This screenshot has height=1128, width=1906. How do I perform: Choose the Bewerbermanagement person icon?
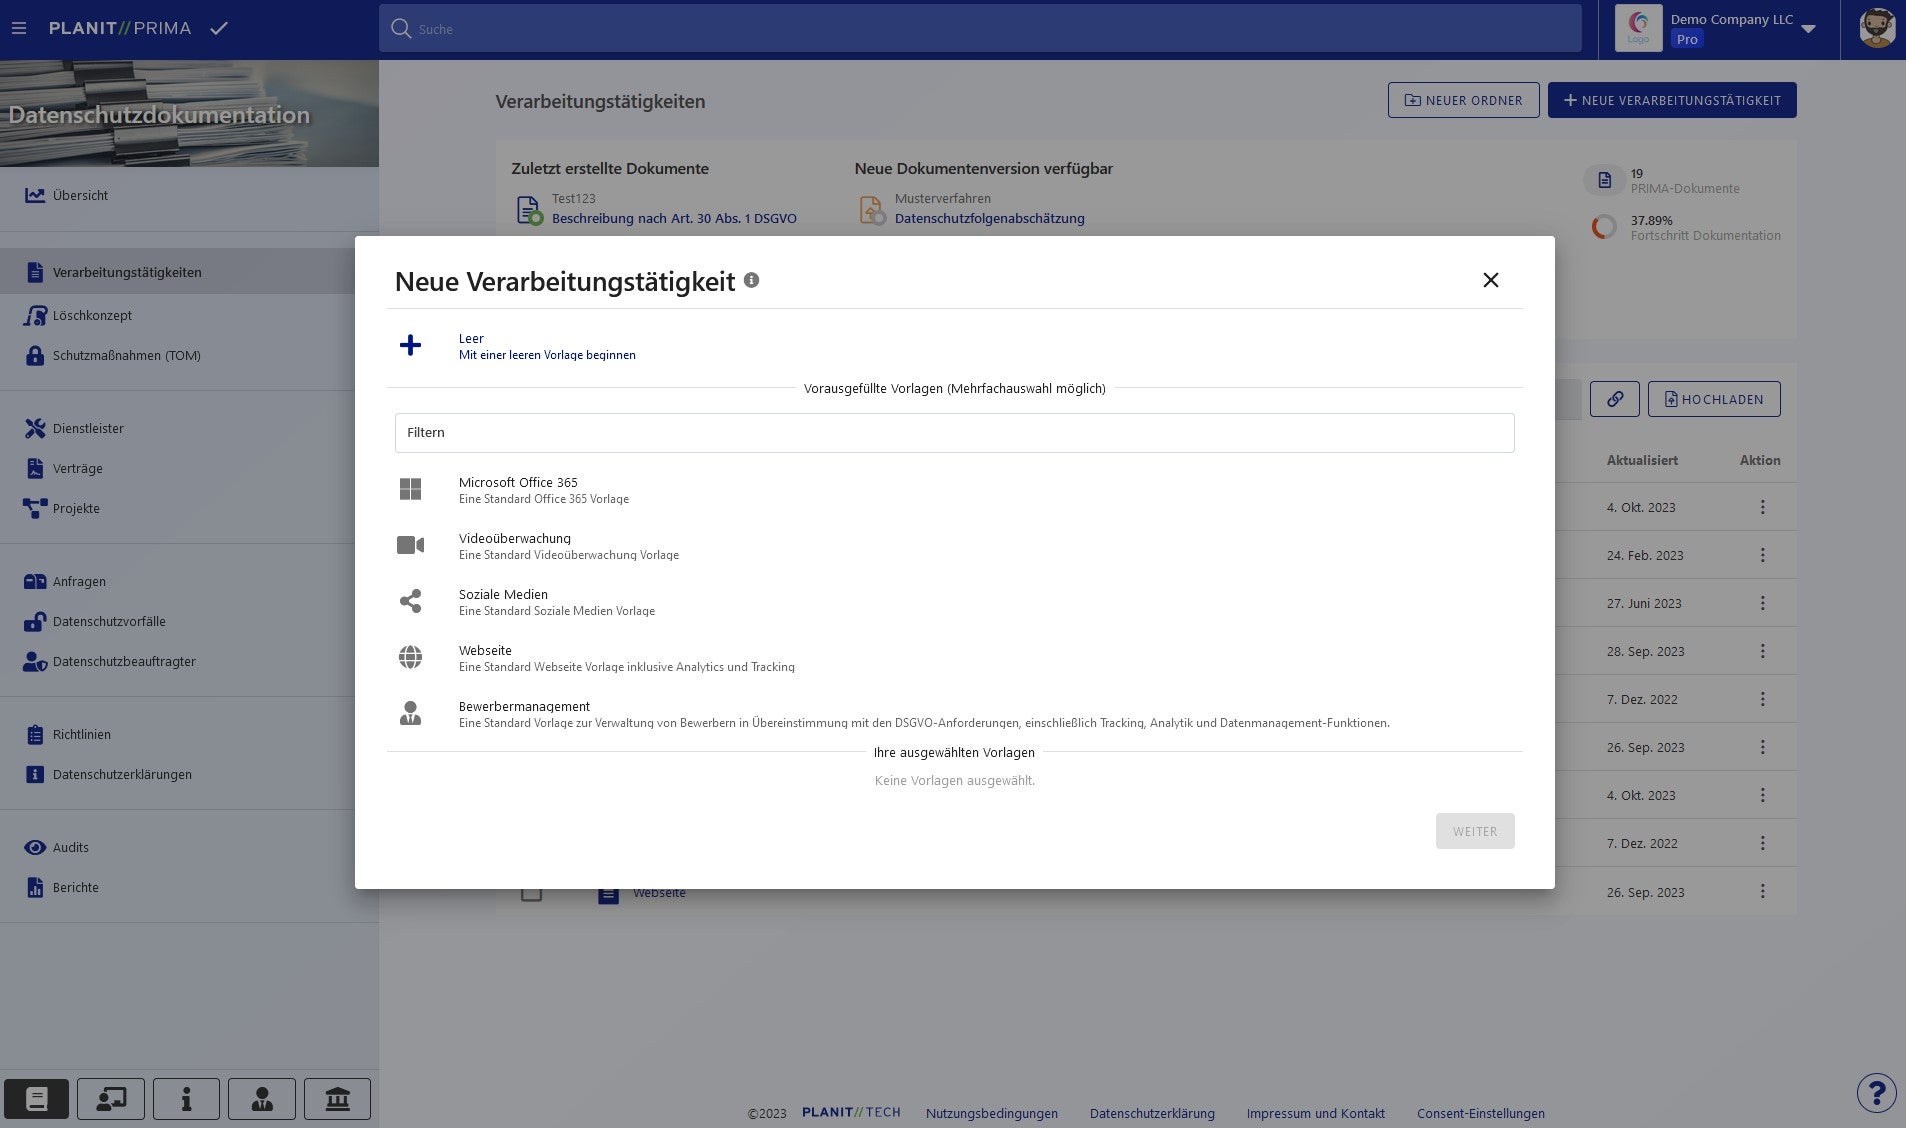[x=410, y=713]
